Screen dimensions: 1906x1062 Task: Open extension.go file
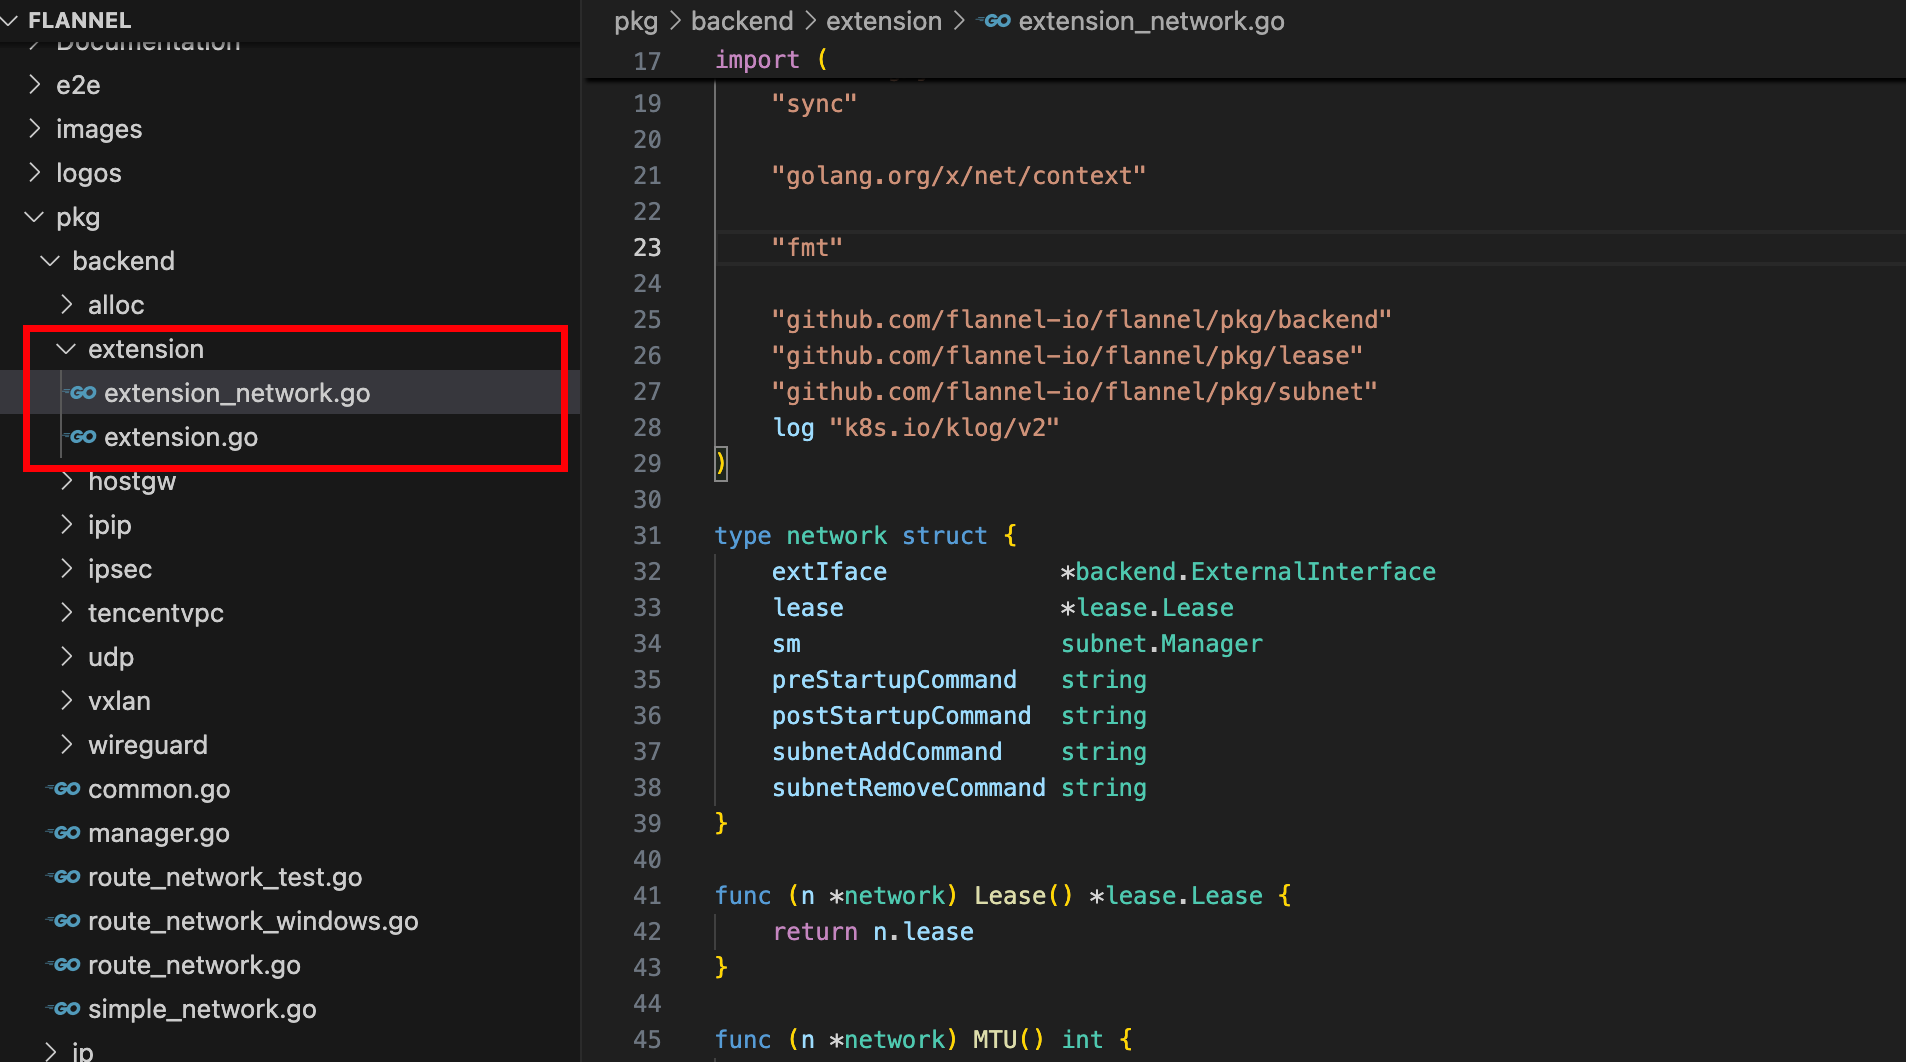(181, 437)
